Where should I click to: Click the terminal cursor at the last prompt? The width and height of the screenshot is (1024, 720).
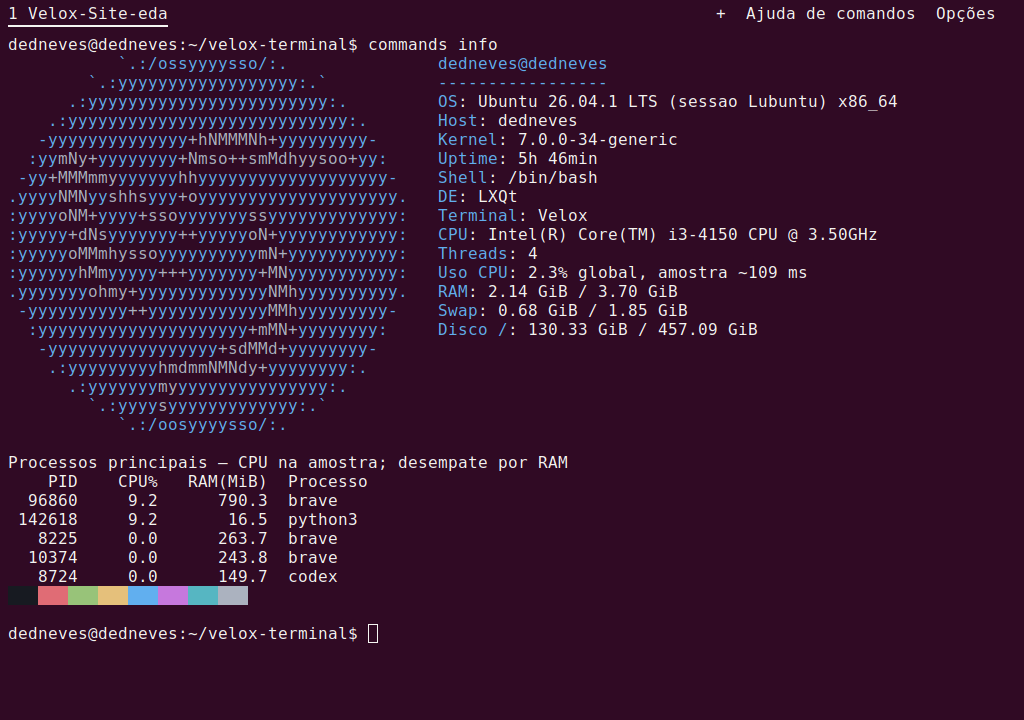[x=373, y=634]
